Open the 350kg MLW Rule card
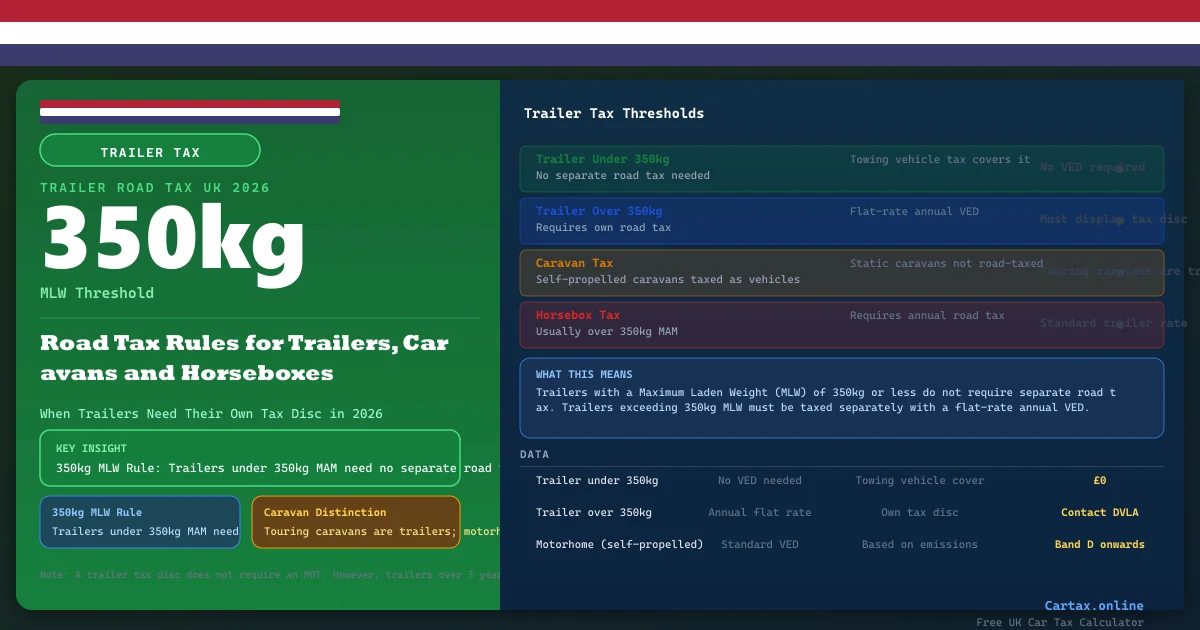Screen dimensions: 1200x630 tap(140, 522)
